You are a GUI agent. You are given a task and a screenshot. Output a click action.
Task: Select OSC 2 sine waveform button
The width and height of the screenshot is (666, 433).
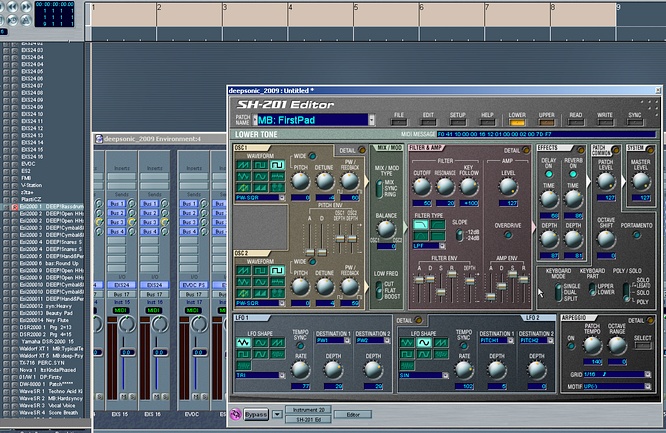pyautogui.click(x=260, y=282)
